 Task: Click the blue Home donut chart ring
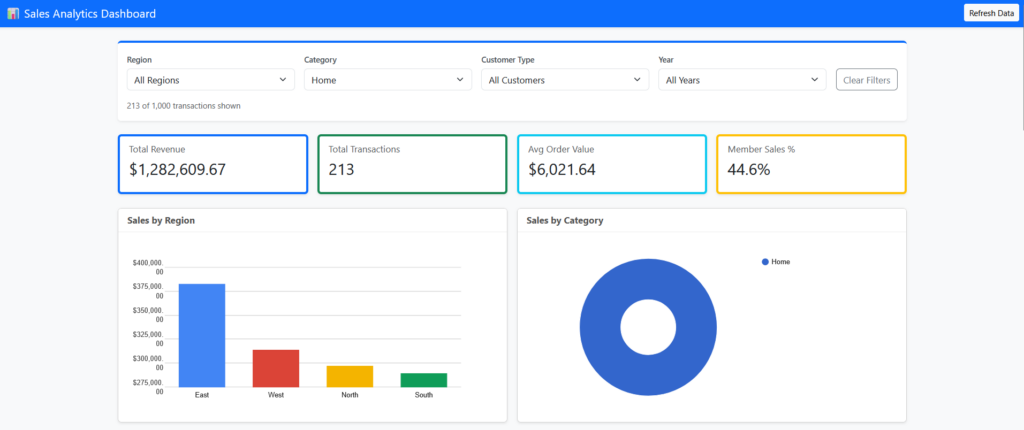coord(599,327)
